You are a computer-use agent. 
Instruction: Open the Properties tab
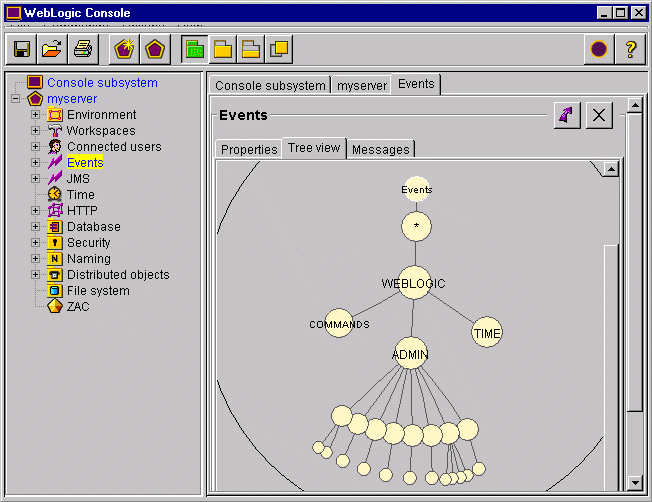pyautogui.click(x=249, y=149)
